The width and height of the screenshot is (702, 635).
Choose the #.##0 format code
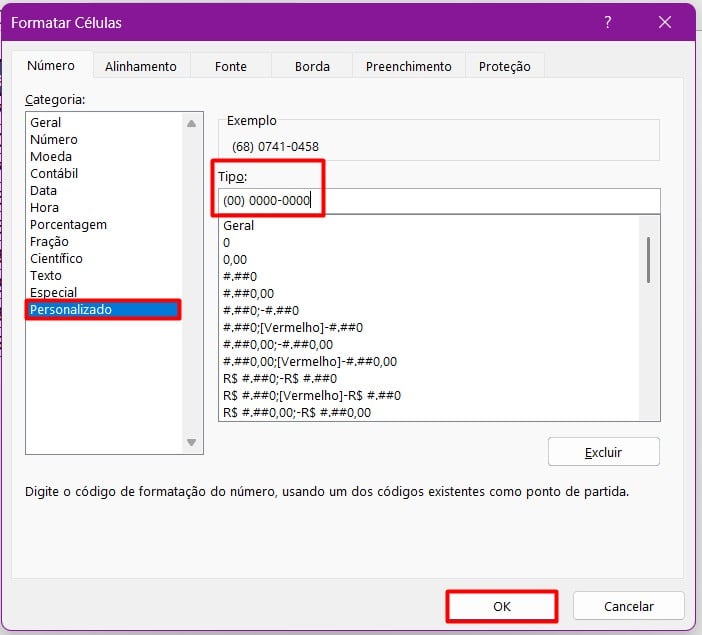(x=429, y=276)
